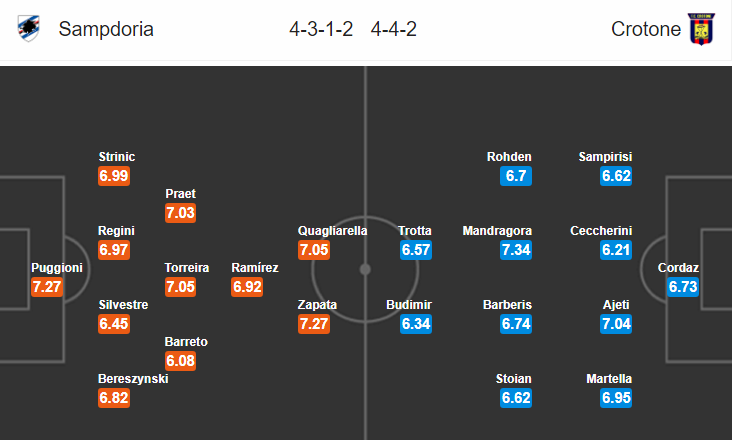Select Puggioni's 7.27 rating badge
Screen dimensions: 732x440
[47, 286]
